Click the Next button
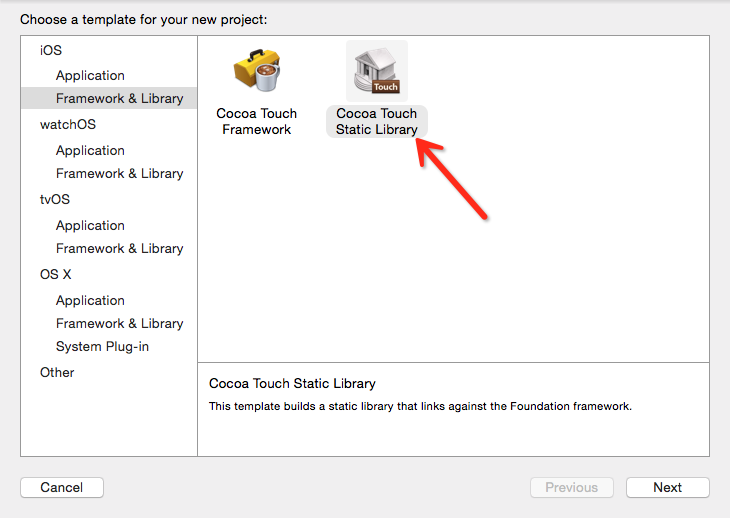730x518 pixels. (668, 487)
